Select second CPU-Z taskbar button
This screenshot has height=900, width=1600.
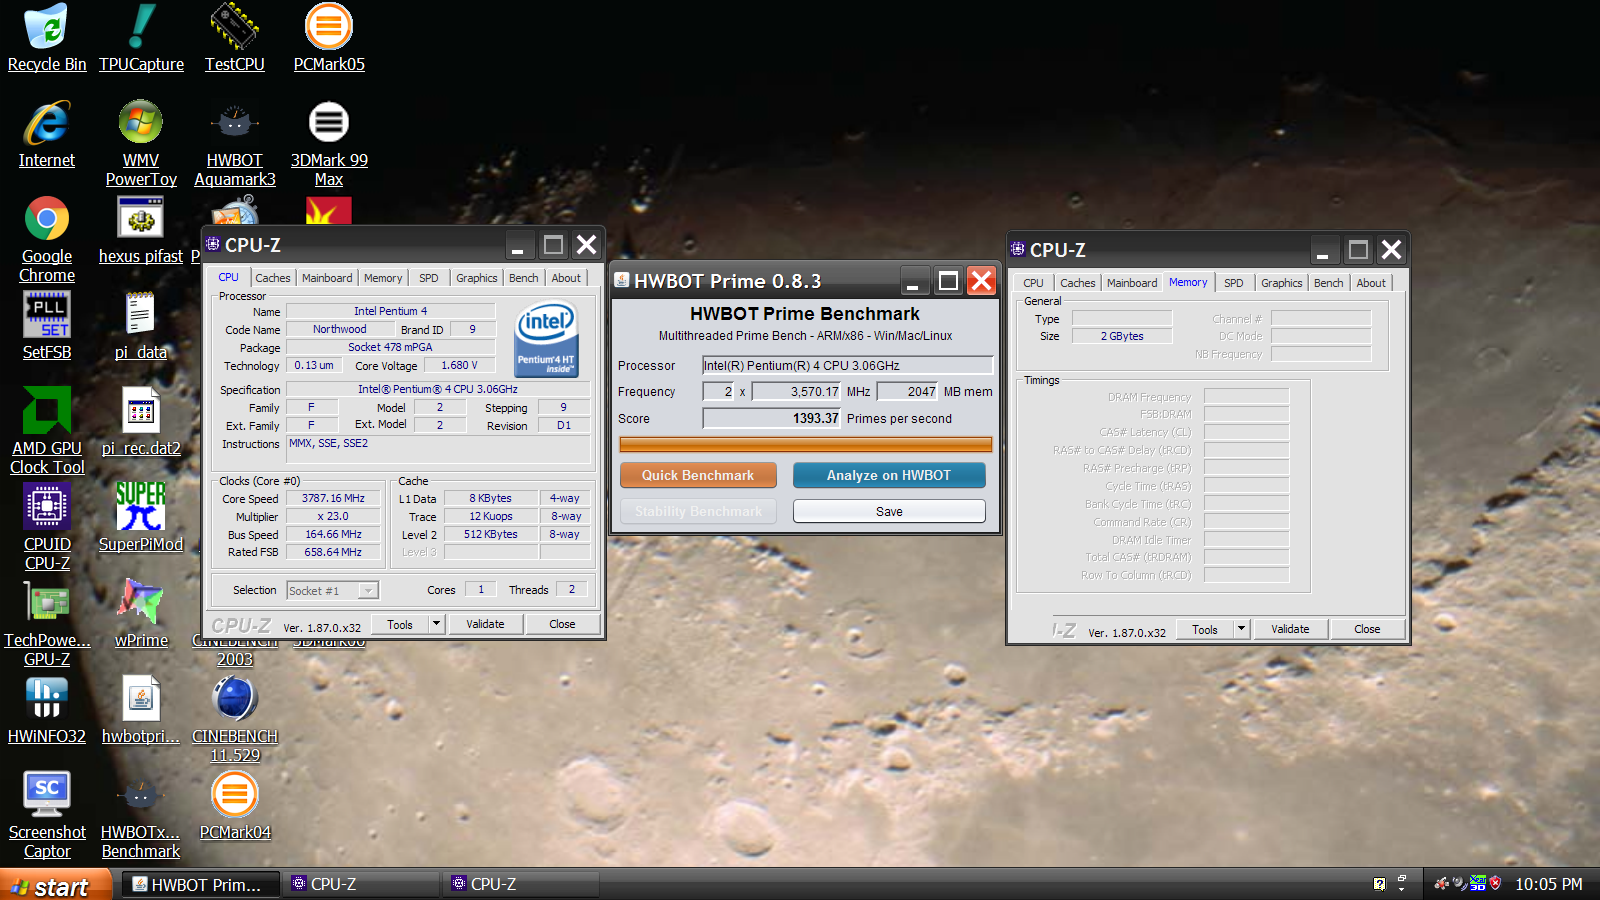520,884
